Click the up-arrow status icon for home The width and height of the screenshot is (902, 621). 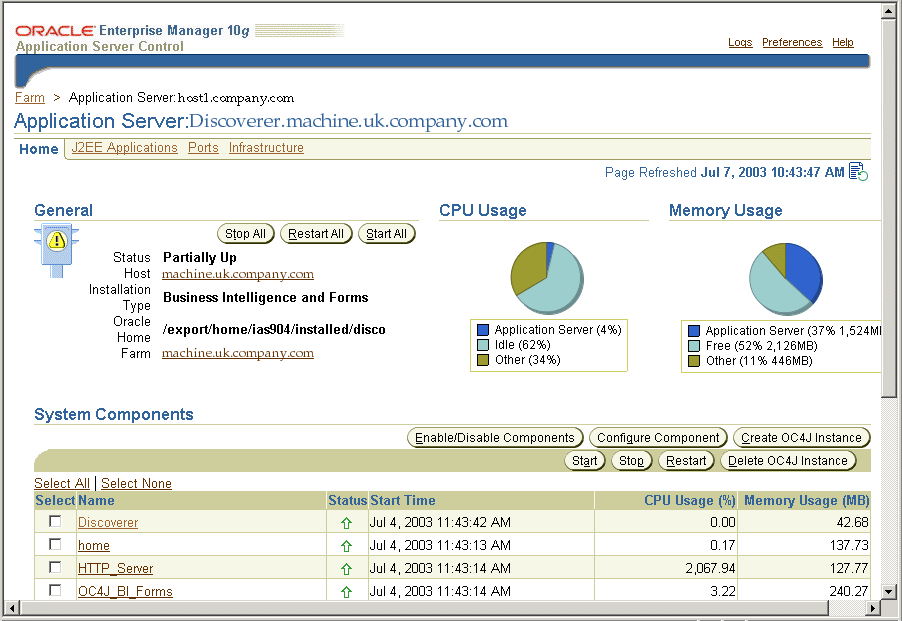[x=346, y=546]
